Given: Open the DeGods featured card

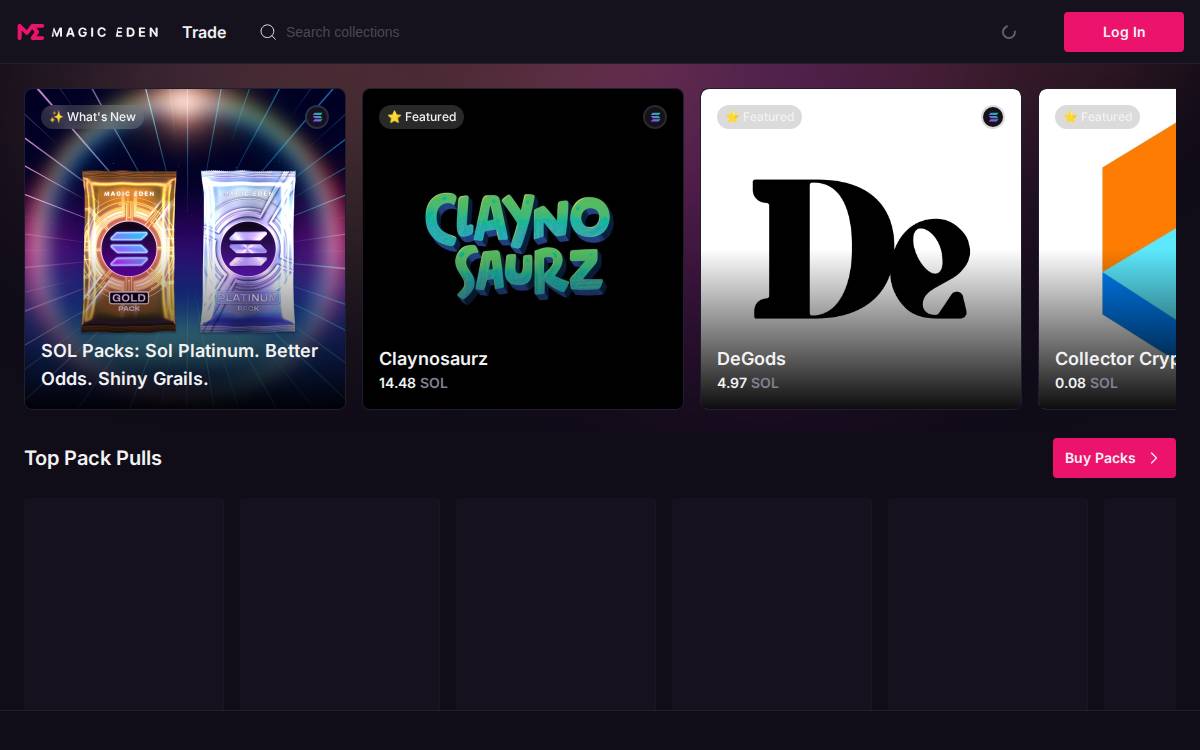Looking at the screenshot, I should coord(861,249).
